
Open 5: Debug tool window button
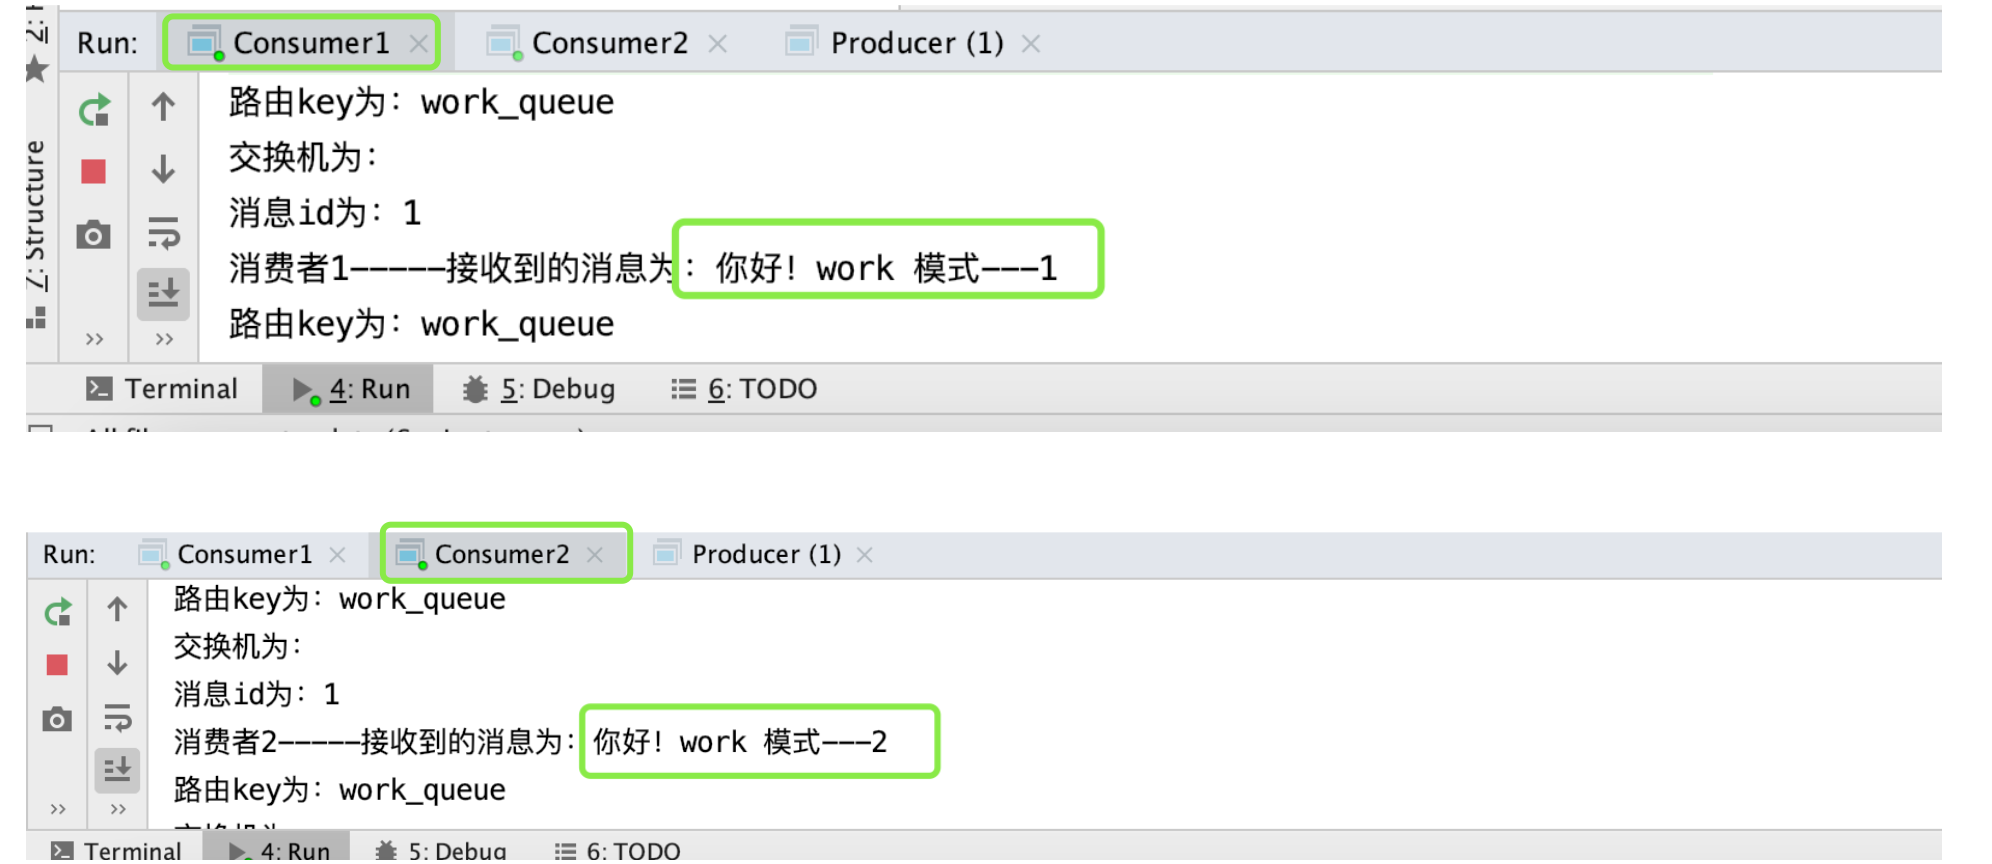click(x=539, y=389)
